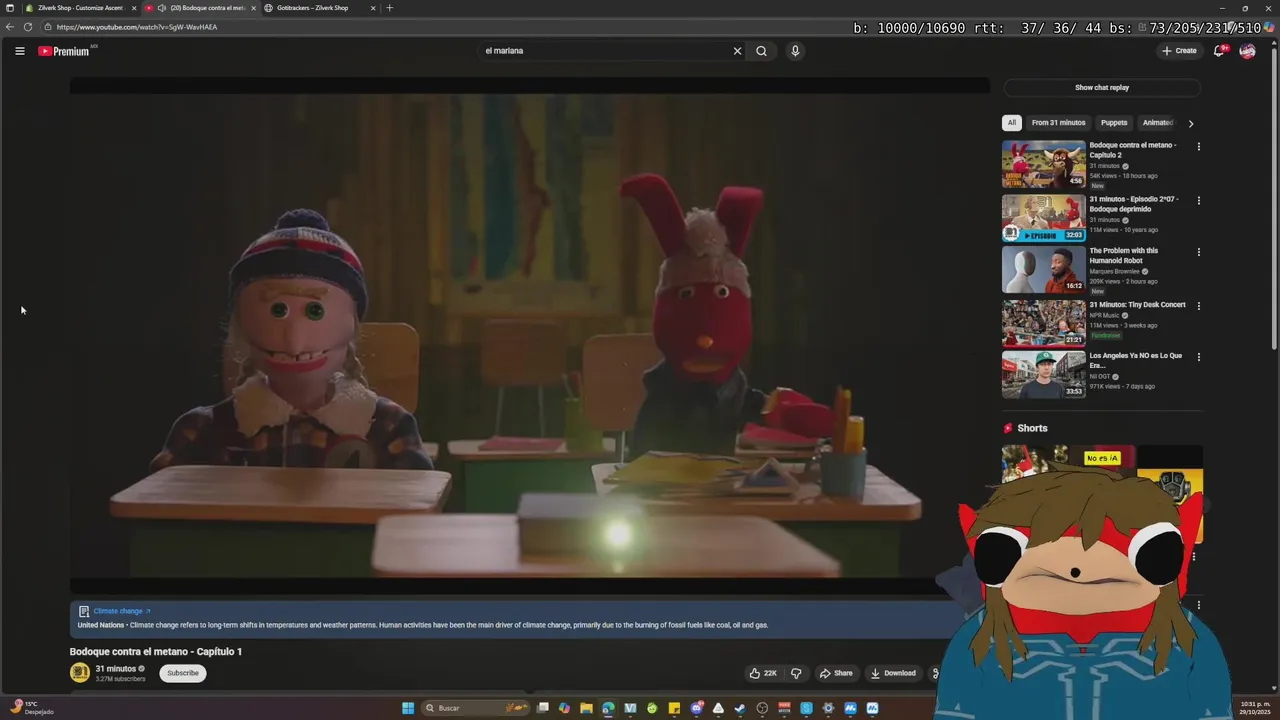The width and height of the screenshot is (1280, 720).
Task: Click the taskbar Buscar search box
Action: (x=476, y=708)
